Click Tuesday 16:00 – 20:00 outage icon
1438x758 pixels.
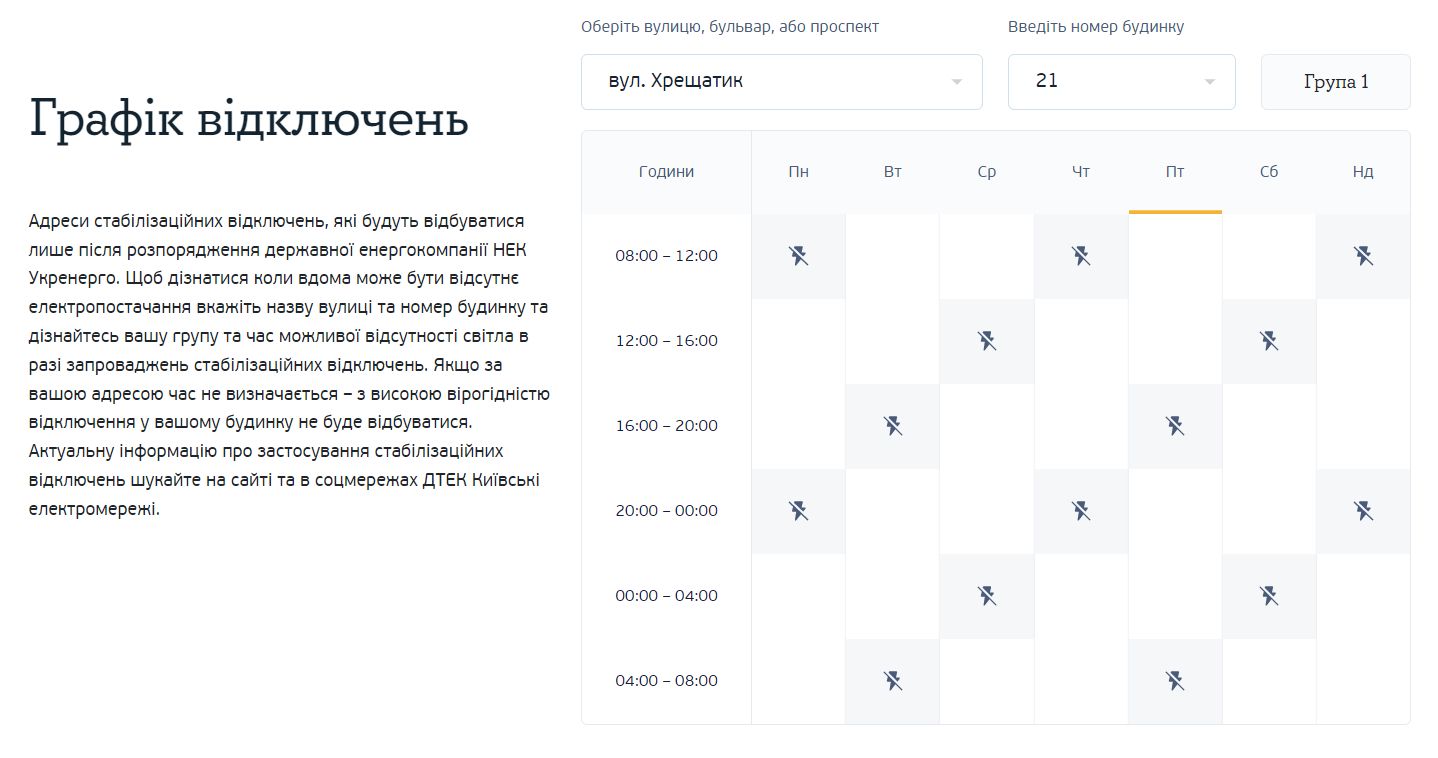893,426
